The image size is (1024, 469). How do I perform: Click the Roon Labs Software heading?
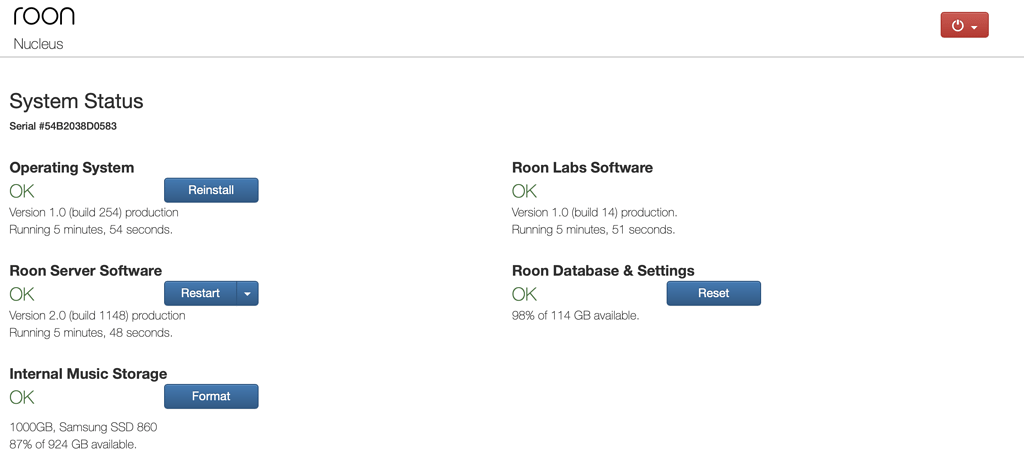click(583, 168)
